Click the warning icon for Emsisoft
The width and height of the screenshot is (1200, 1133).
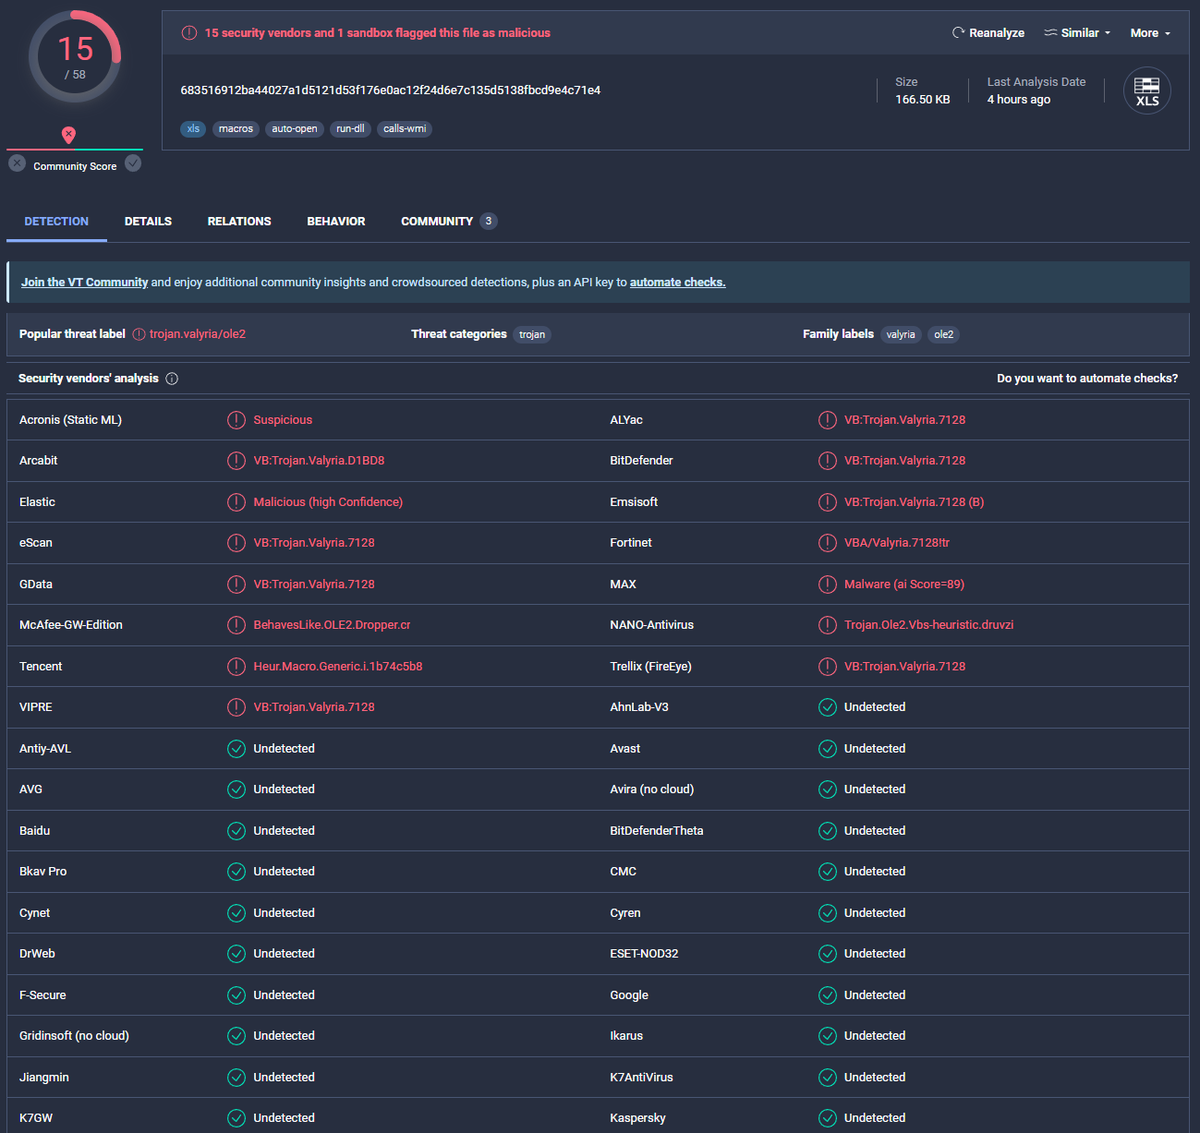point(827,502)
